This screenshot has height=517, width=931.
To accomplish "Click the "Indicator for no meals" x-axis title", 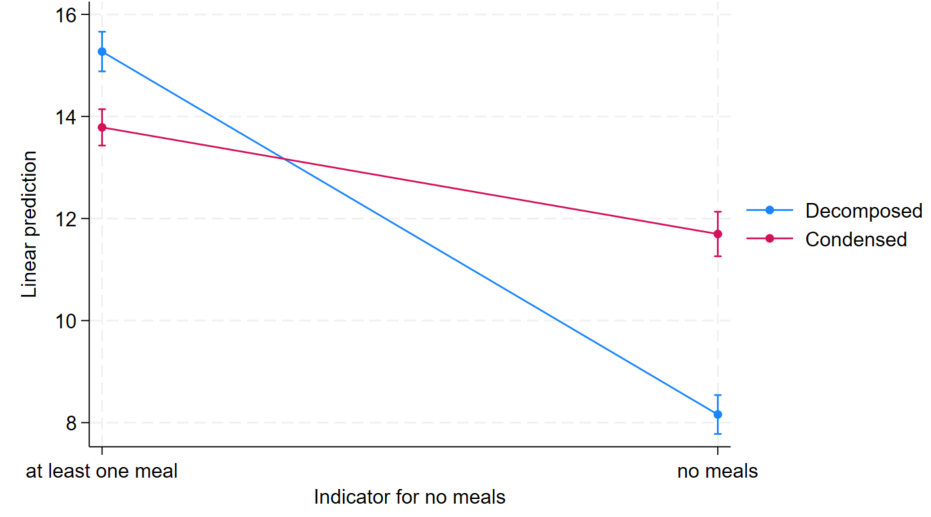I will pyautogui.click(x=410, y=496).
